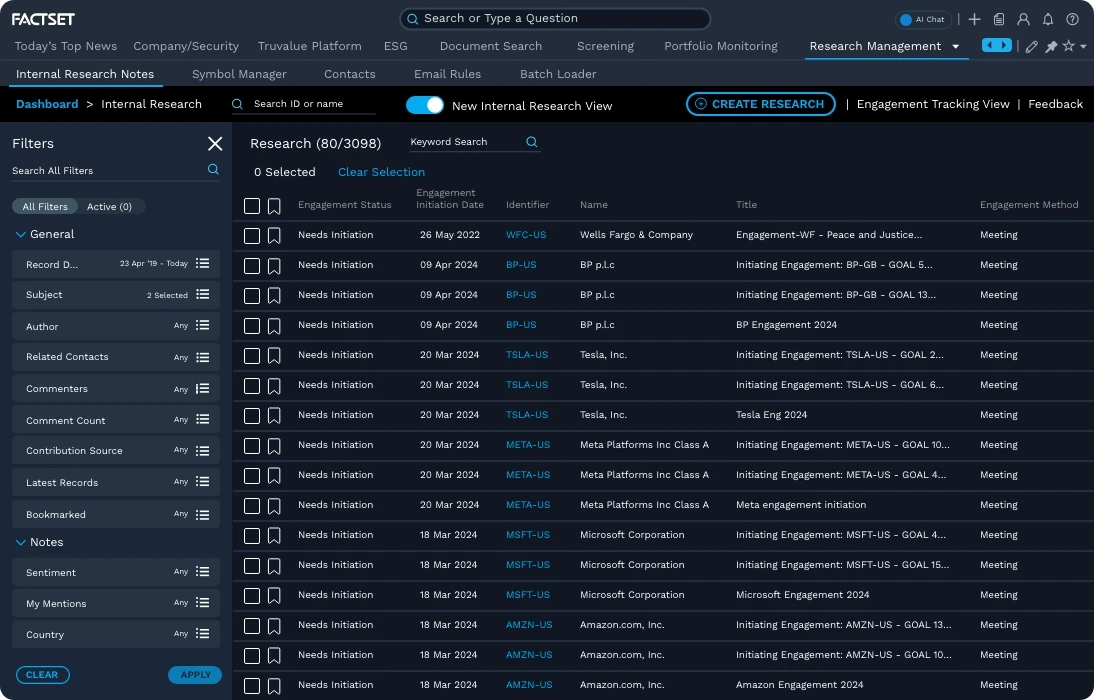Collapse the General filters section
Image resolution: width=1094 pixels, height=700 pixels.
(21, 234)
